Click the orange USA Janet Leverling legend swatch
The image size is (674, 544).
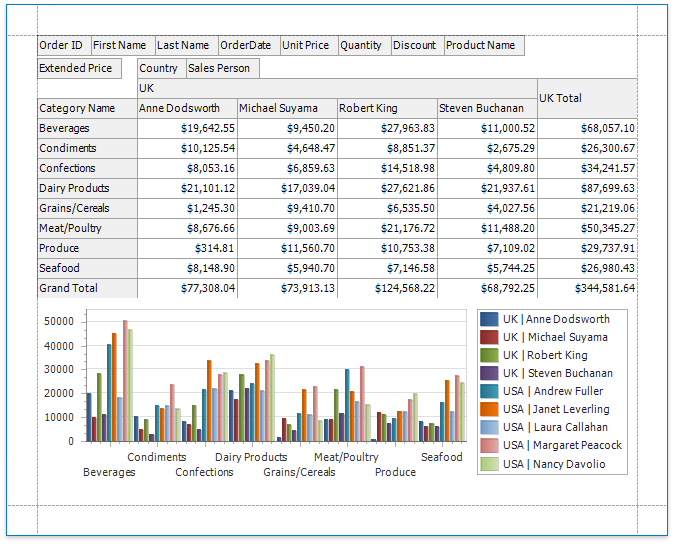(x=489, y=409)
